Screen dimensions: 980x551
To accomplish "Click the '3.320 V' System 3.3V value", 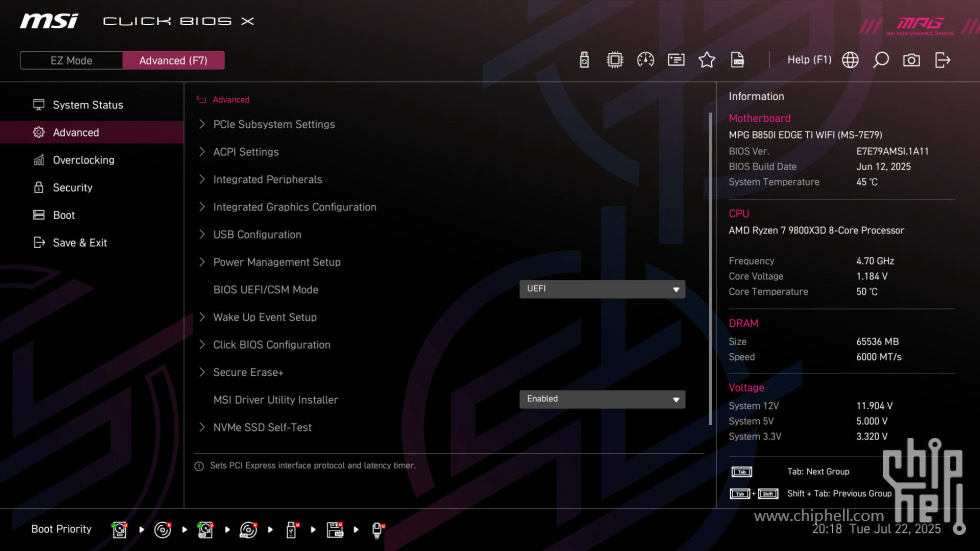I will [872, 437].
